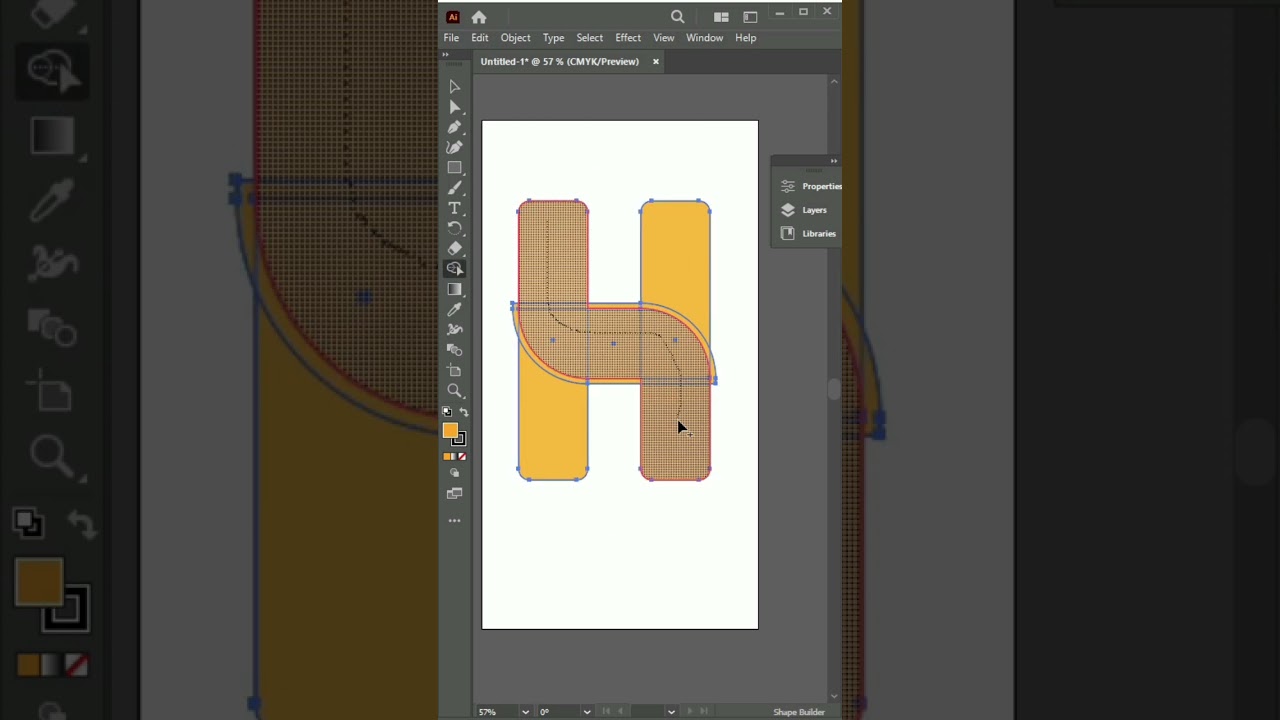This screenshot has width=1280, height=720.
Task: Close the Untitled-1 document tab
Action: coord(656,62)
